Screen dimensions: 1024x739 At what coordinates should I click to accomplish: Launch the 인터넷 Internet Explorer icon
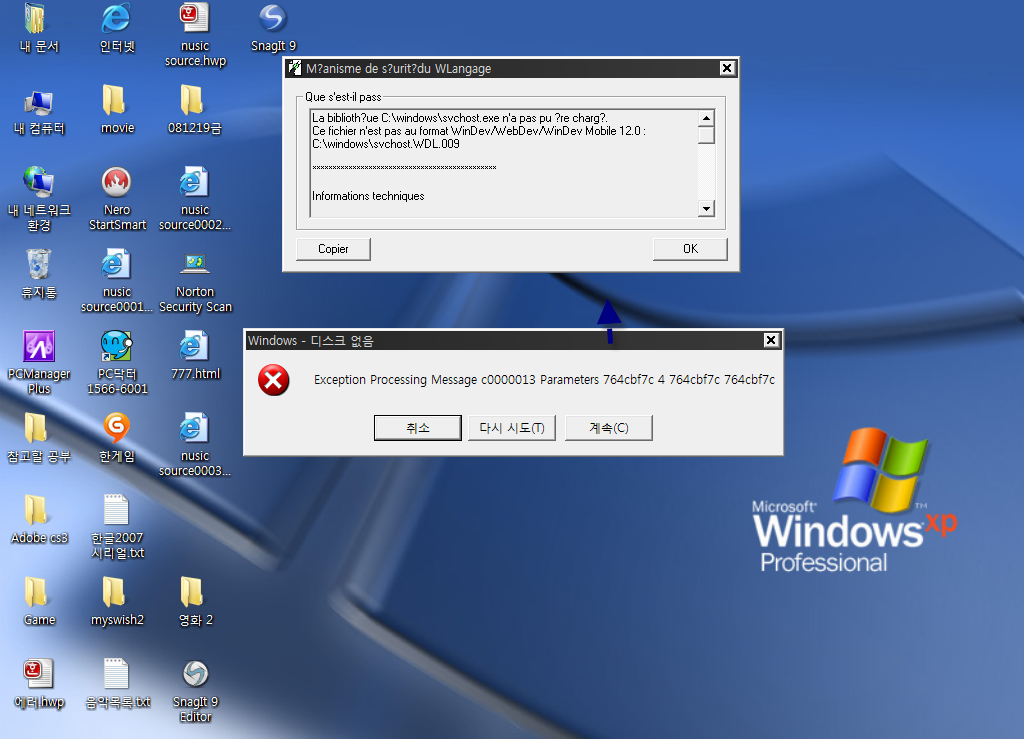coord(116,19)
